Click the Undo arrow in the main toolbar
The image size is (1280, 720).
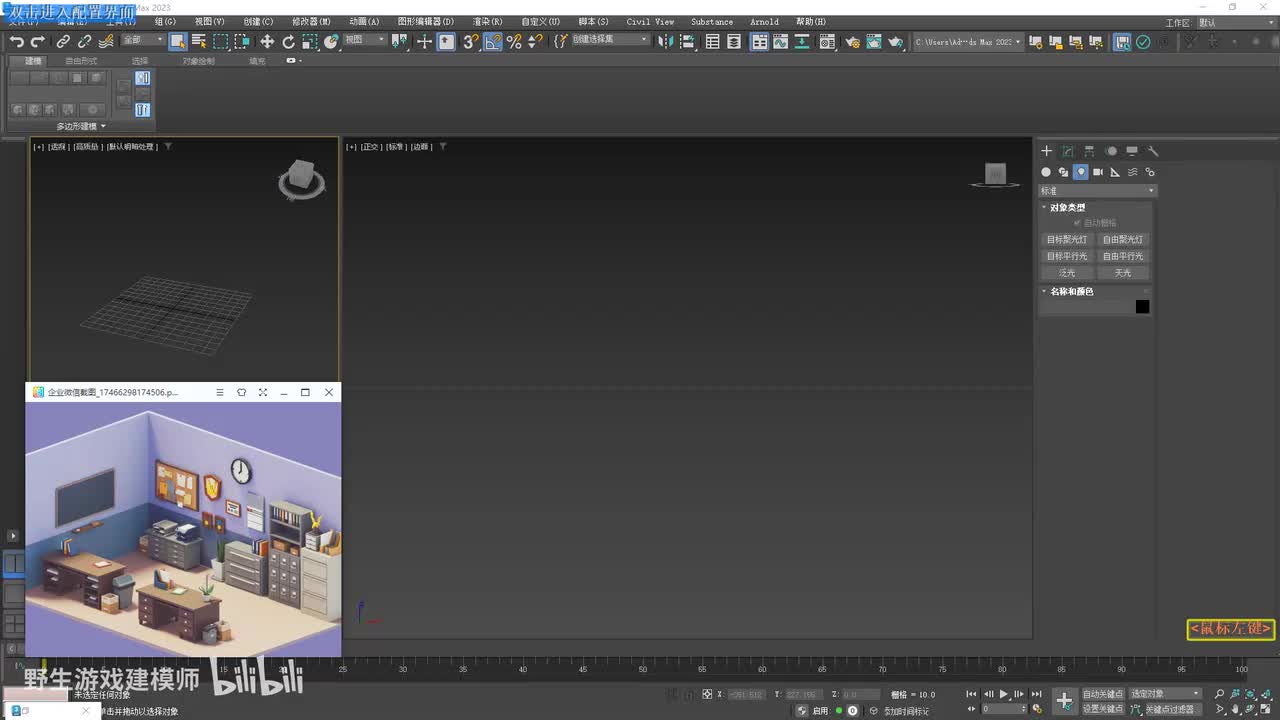pyautogui.click(x=17, y=41)
